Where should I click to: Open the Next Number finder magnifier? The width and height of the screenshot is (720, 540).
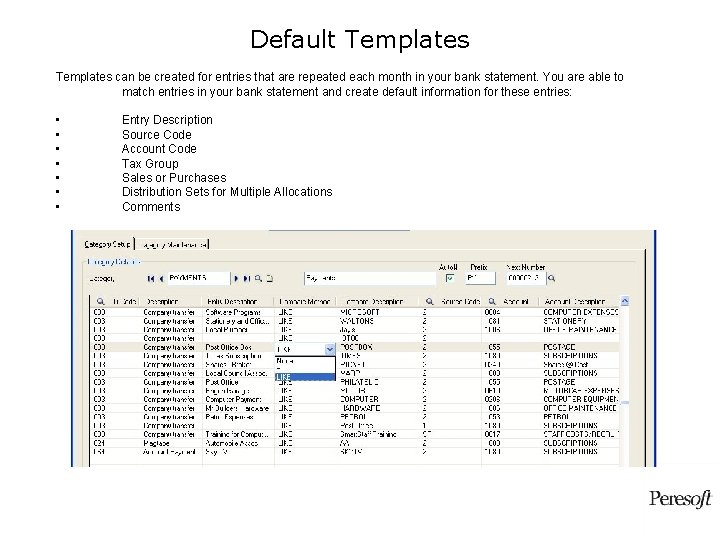coord(551,278)
